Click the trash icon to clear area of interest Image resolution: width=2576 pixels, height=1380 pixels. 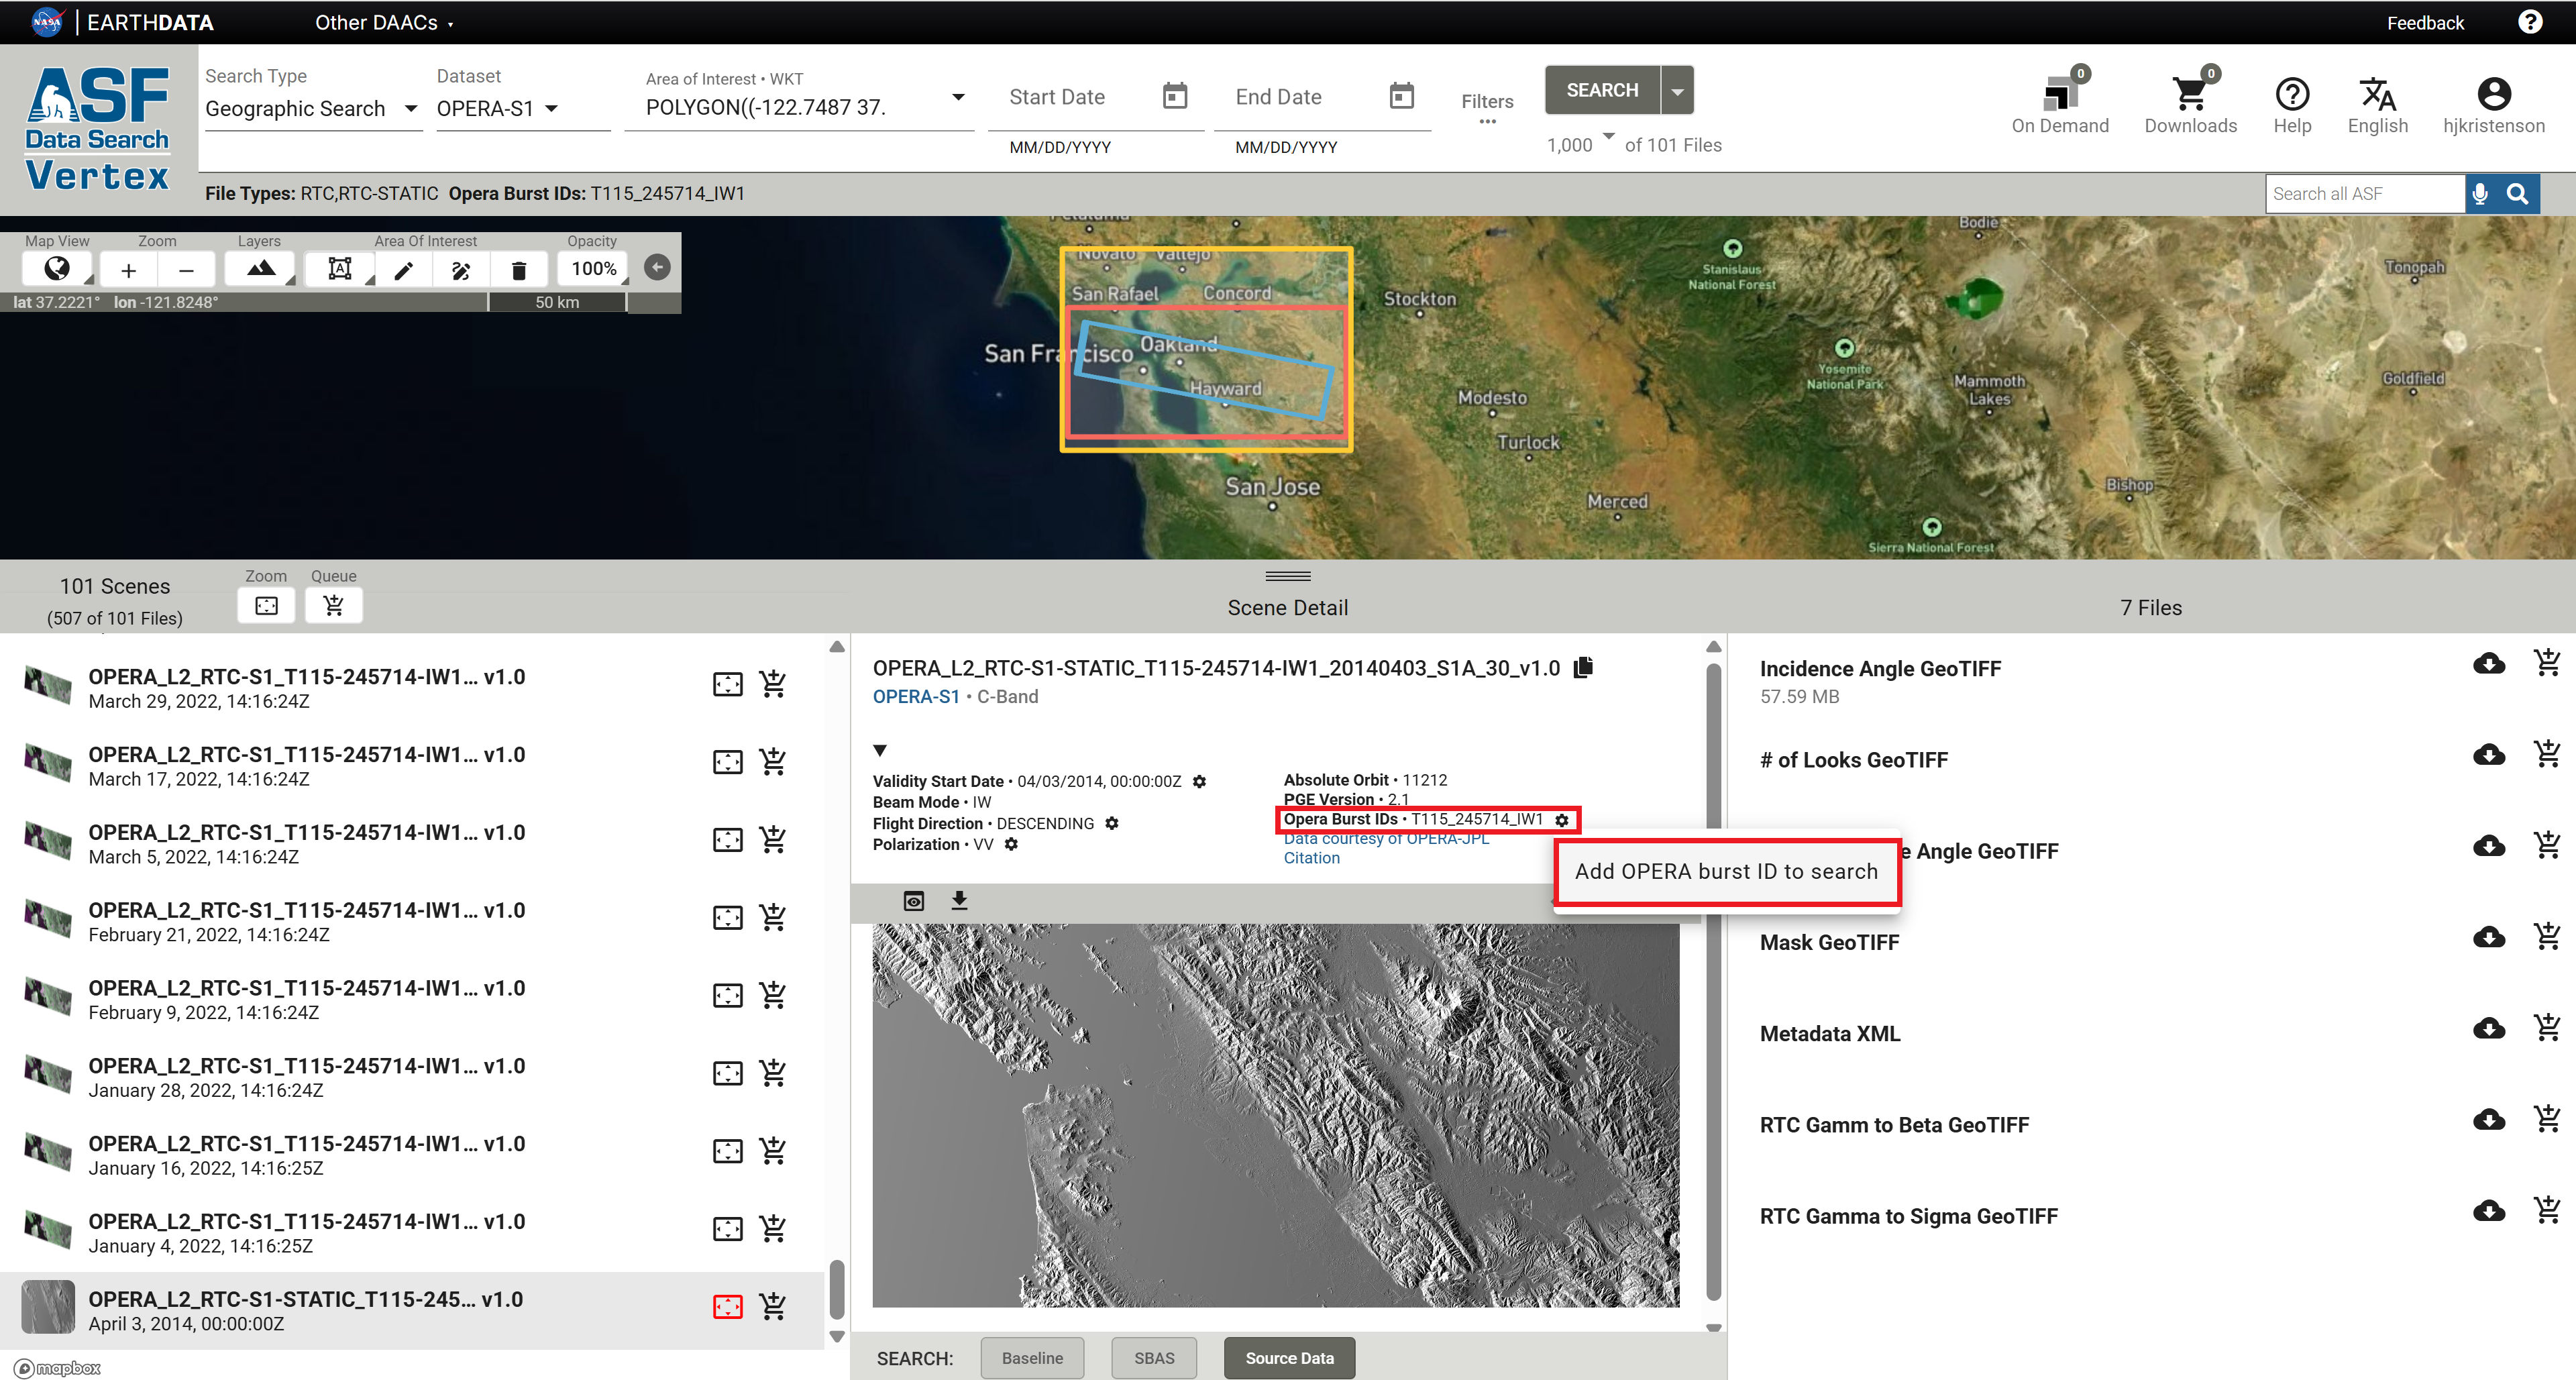pyautogui.click(x=518, y=270)
